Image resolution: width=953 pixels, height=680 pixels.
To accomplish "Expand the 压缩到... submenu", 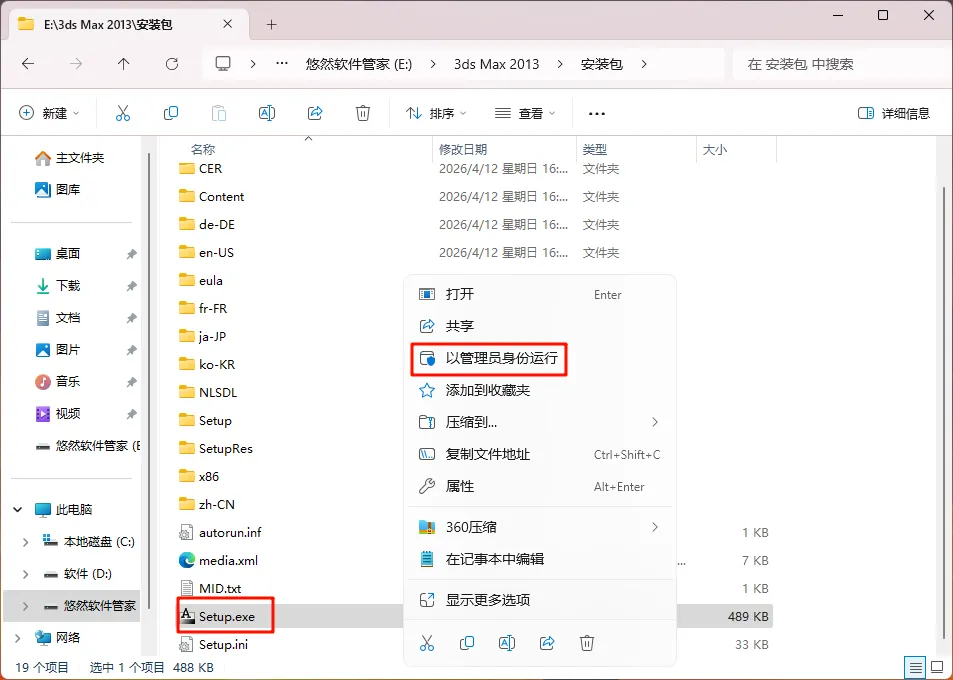I will click(x=655, y=422).
